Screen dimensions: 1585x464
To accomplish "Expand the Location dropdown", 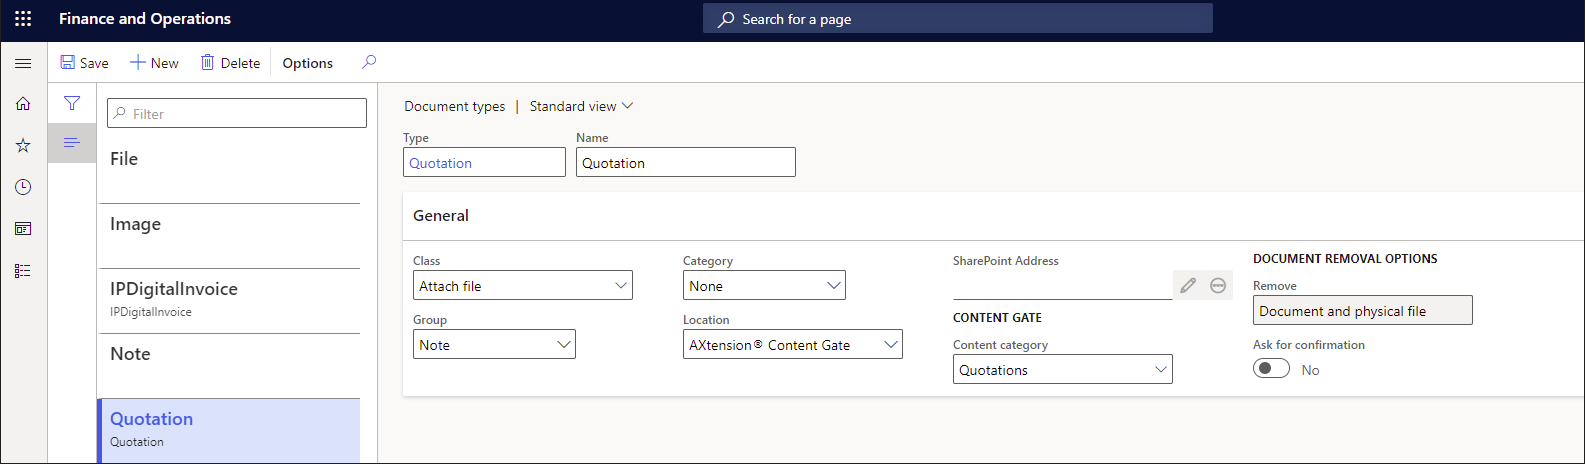I will [x=792, y=345].
